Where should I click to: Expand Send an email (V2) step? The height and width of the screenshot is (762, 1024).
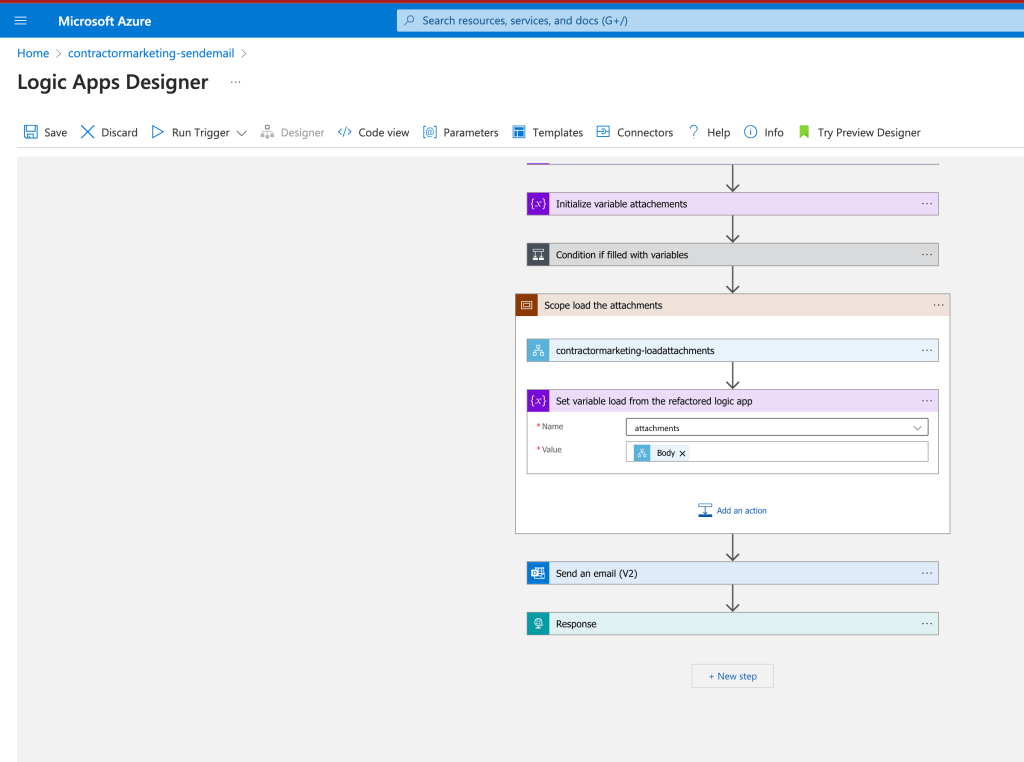coord(733,573)
